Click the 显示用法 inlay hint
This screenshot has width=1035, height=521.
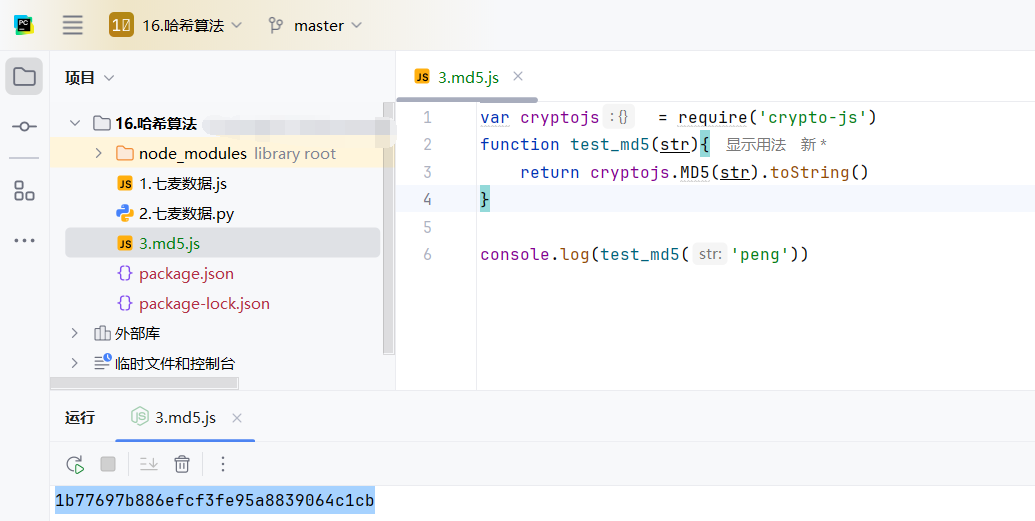coord(755,145)
